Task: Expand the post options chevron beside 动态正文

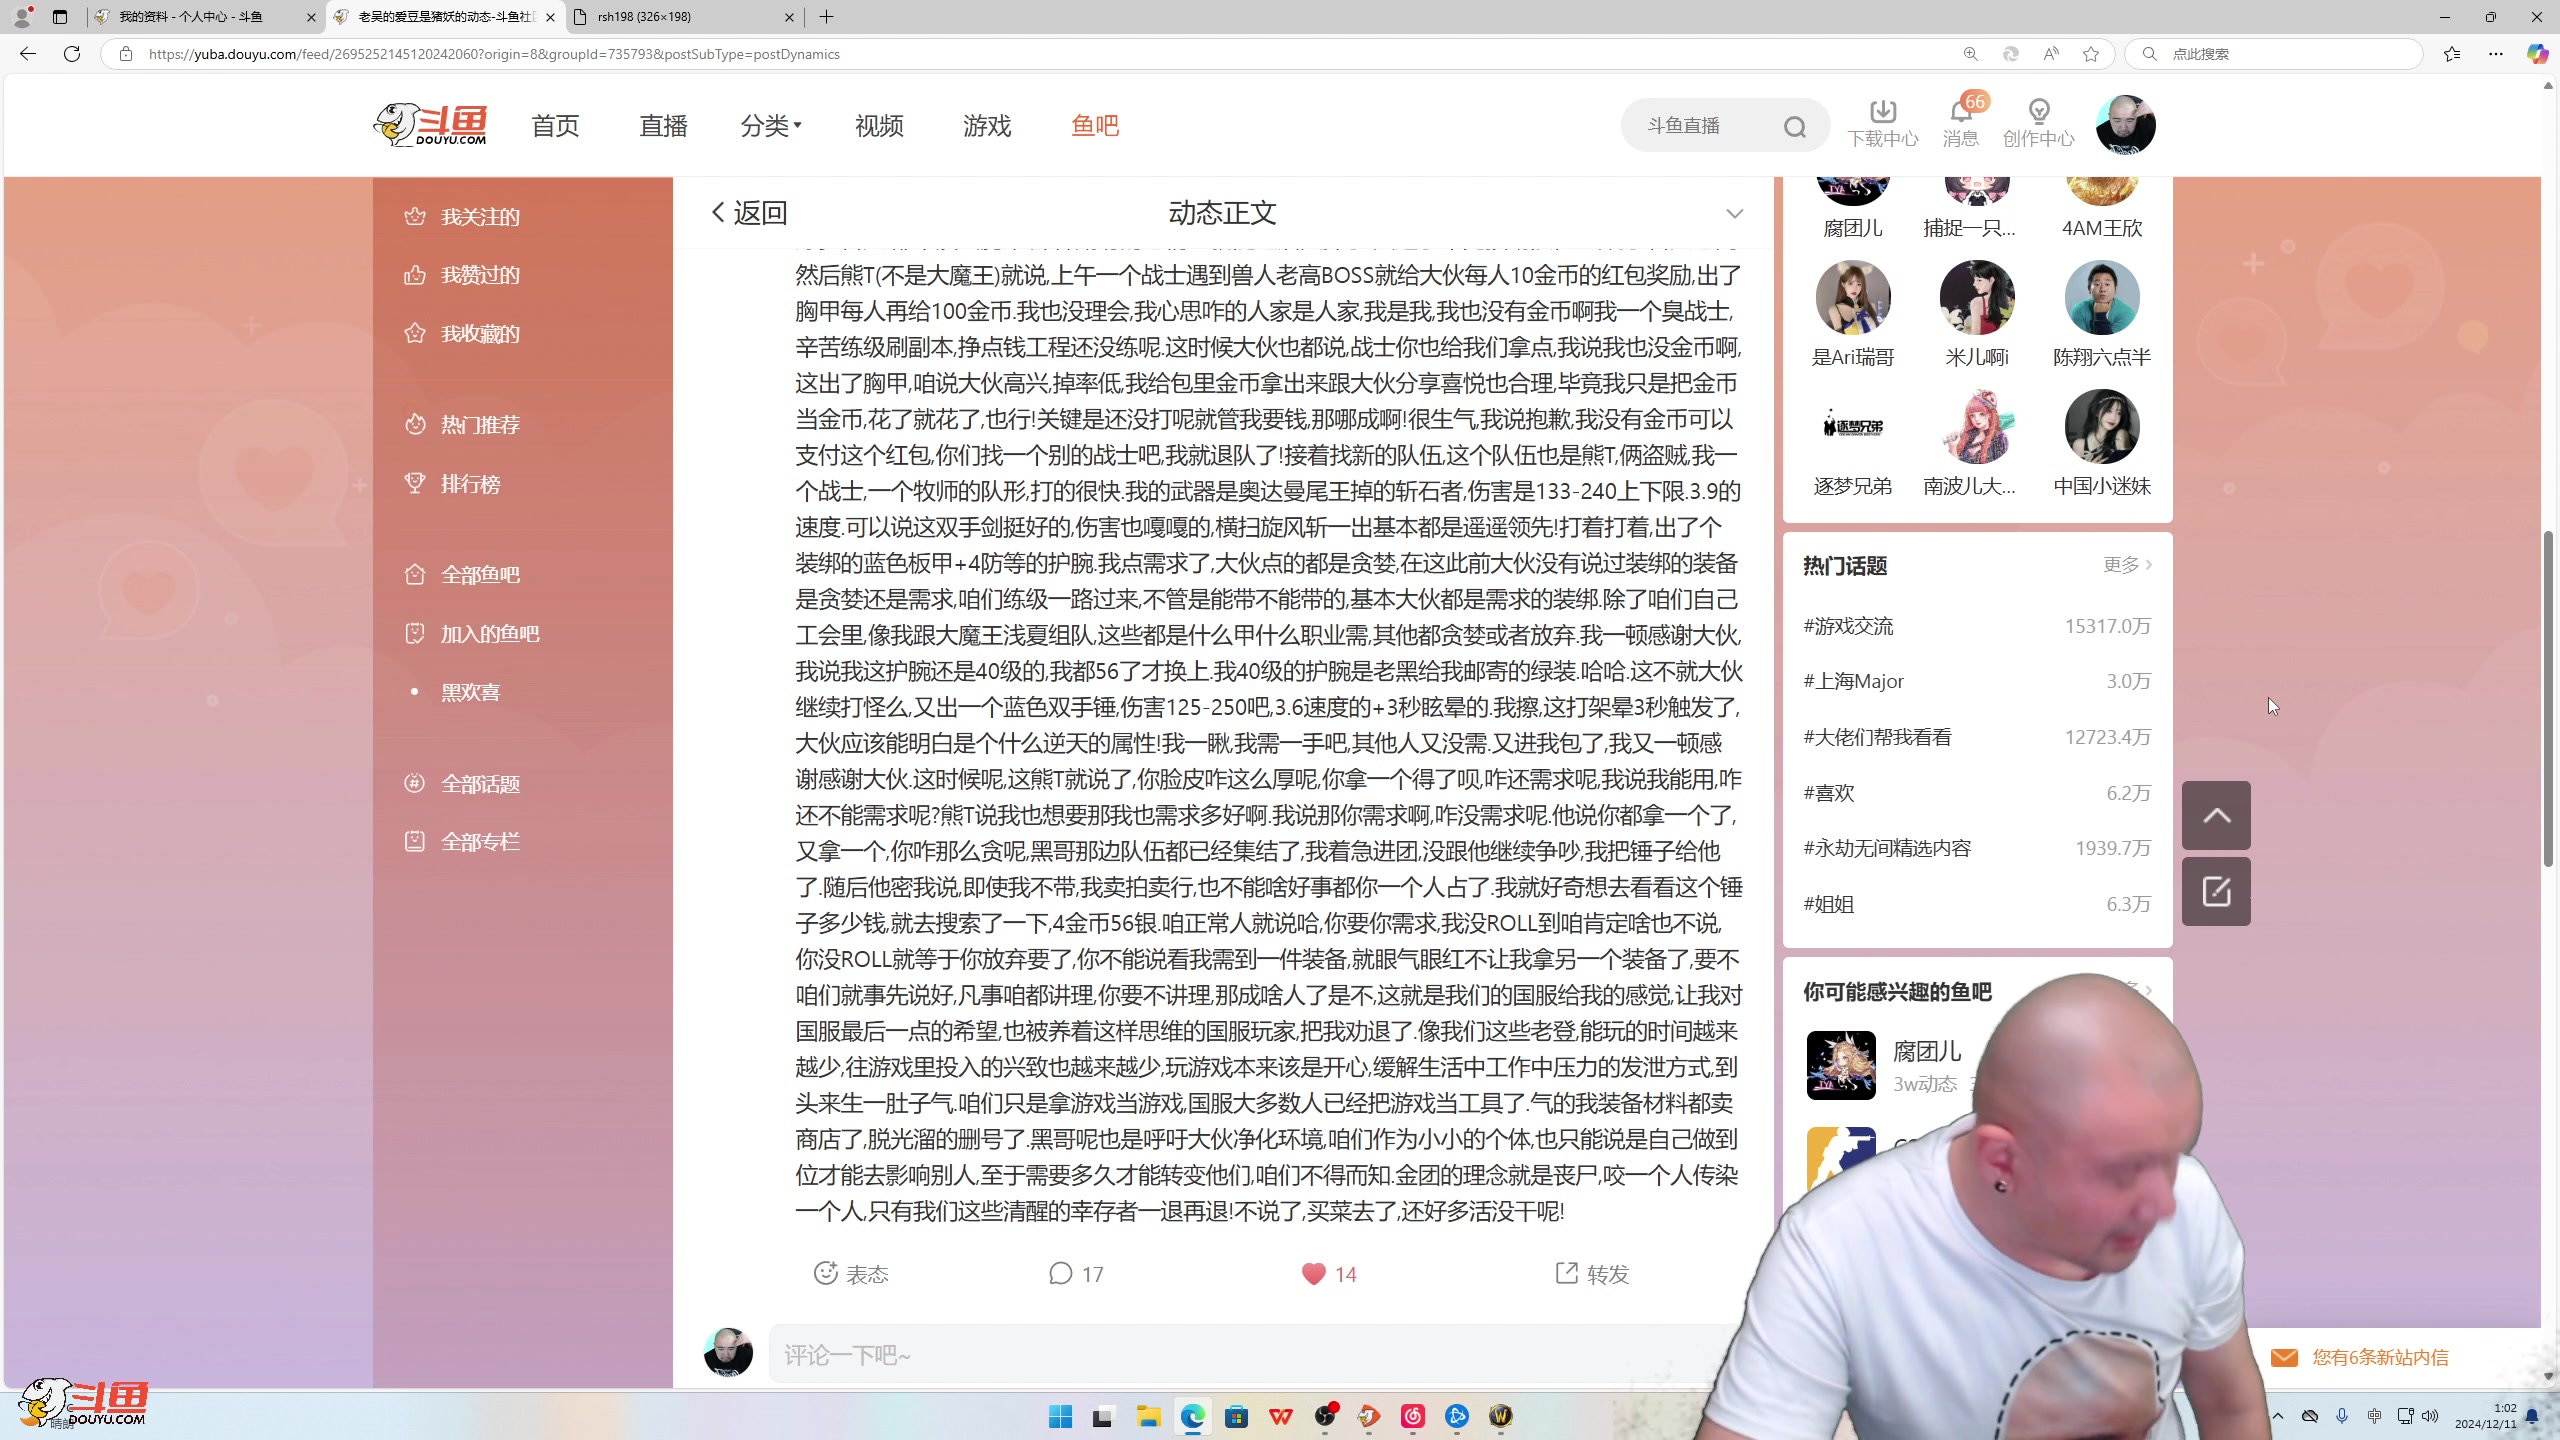Action: pos(1734,213)
